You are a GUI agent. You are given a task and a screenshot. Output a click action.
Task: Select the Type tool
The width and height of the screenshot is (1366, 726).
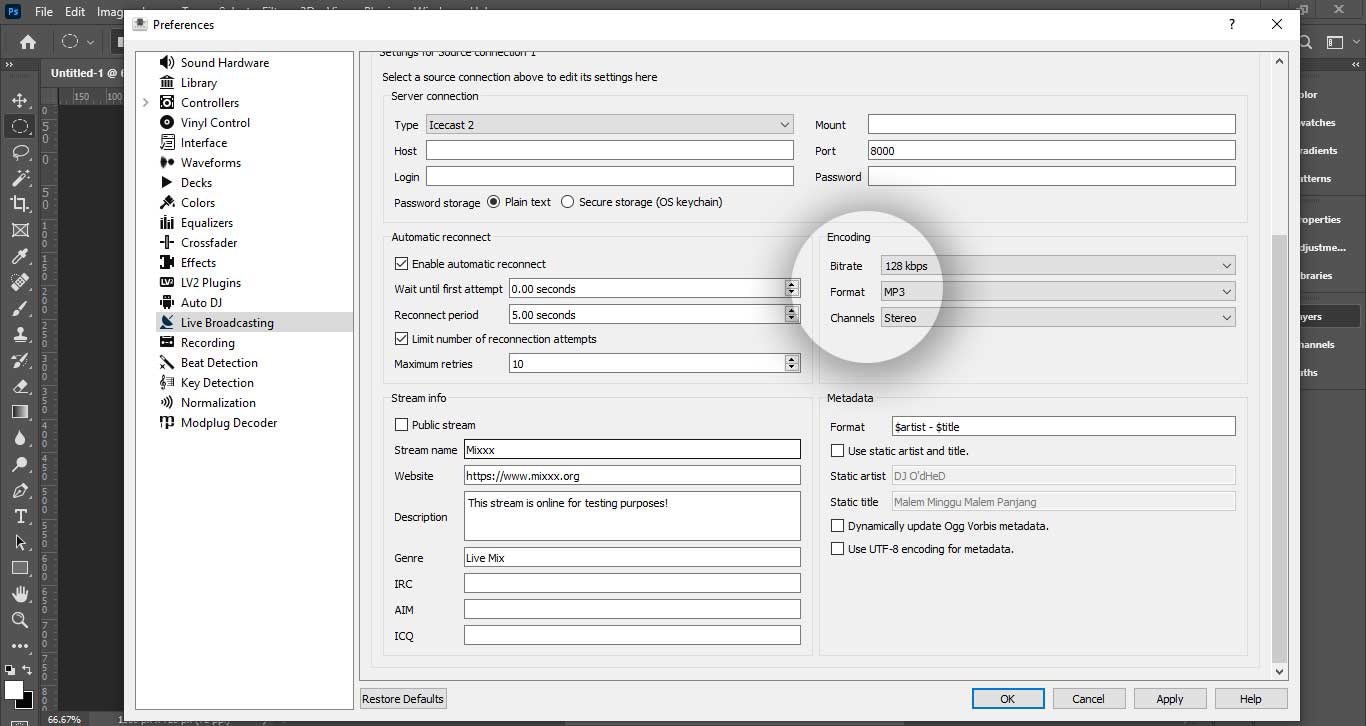[x=19, y=516]
